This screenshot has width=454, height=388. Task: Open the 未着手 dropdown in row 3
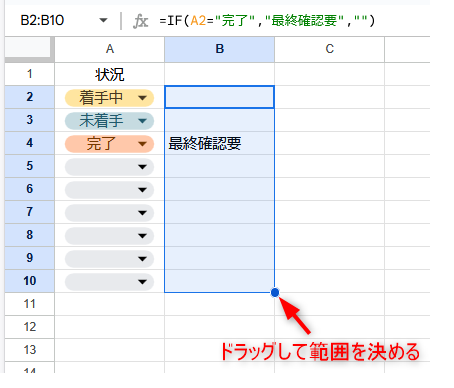click(142, 121)
